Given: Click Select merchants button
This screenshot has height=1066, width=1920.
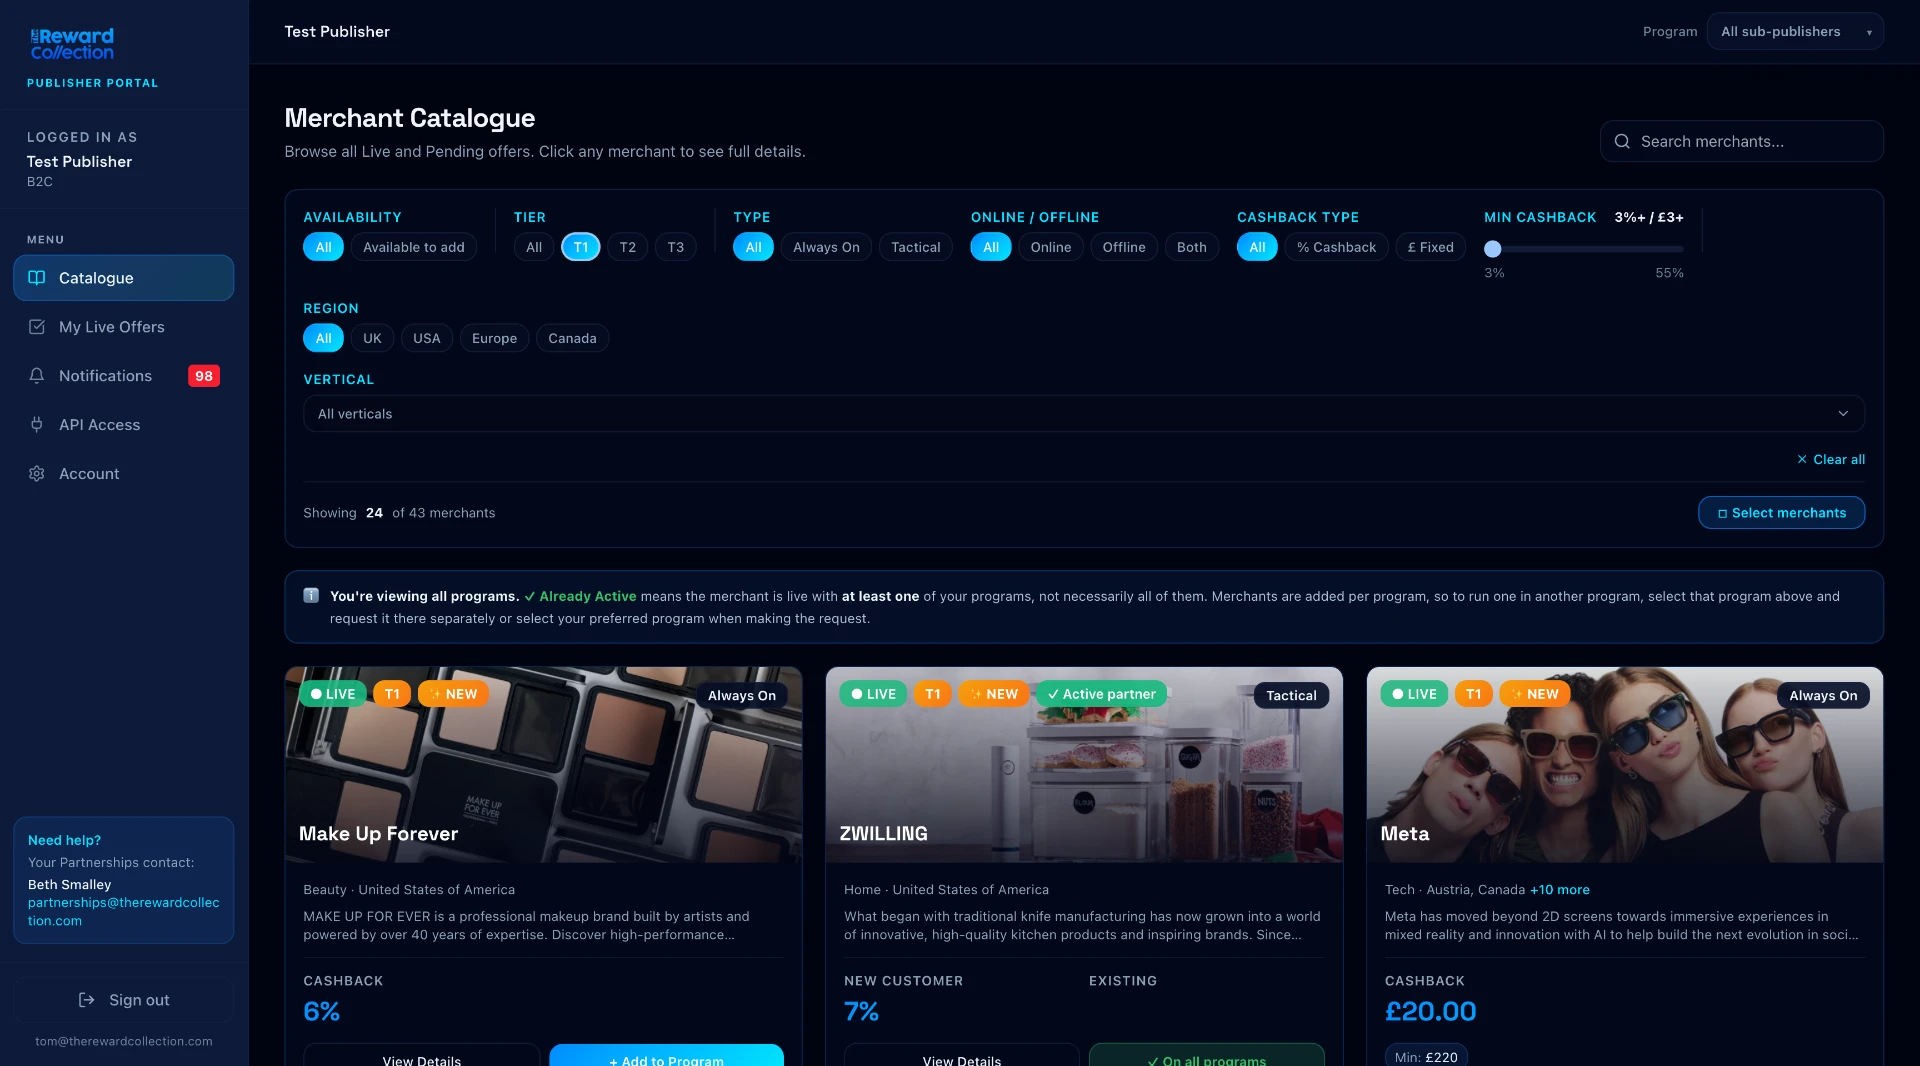Looking at the screenshot, I should coord(1781,513).
